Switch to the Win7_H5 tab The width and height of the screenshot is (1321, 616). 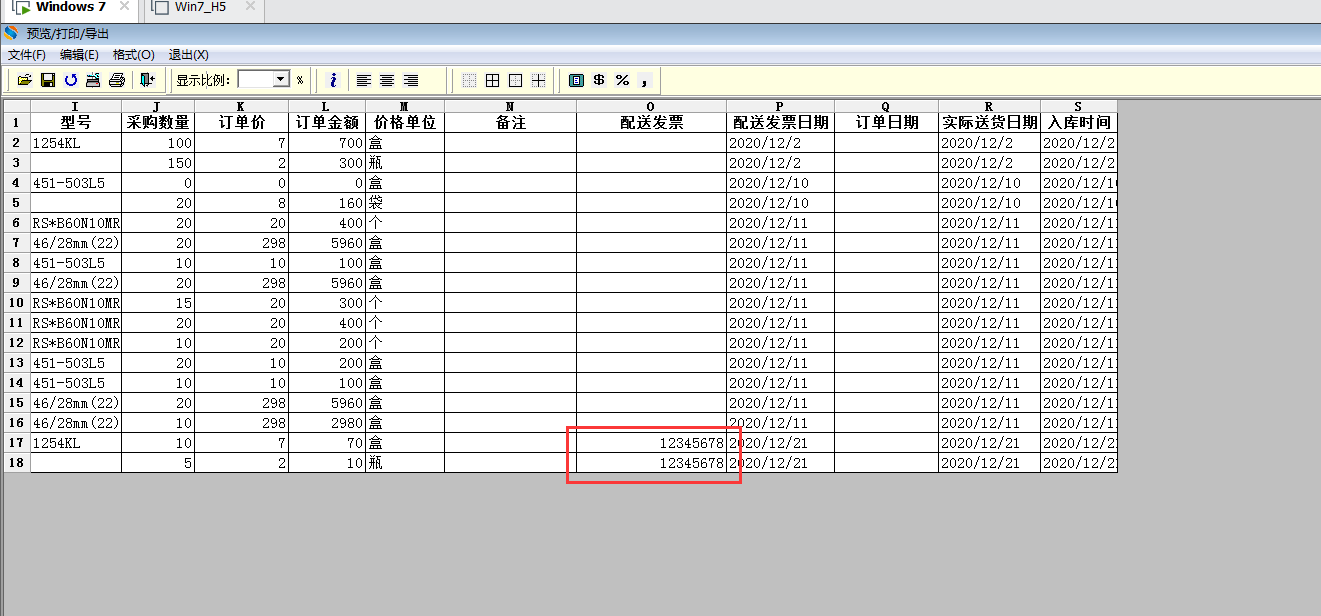[x=200, y=7]
